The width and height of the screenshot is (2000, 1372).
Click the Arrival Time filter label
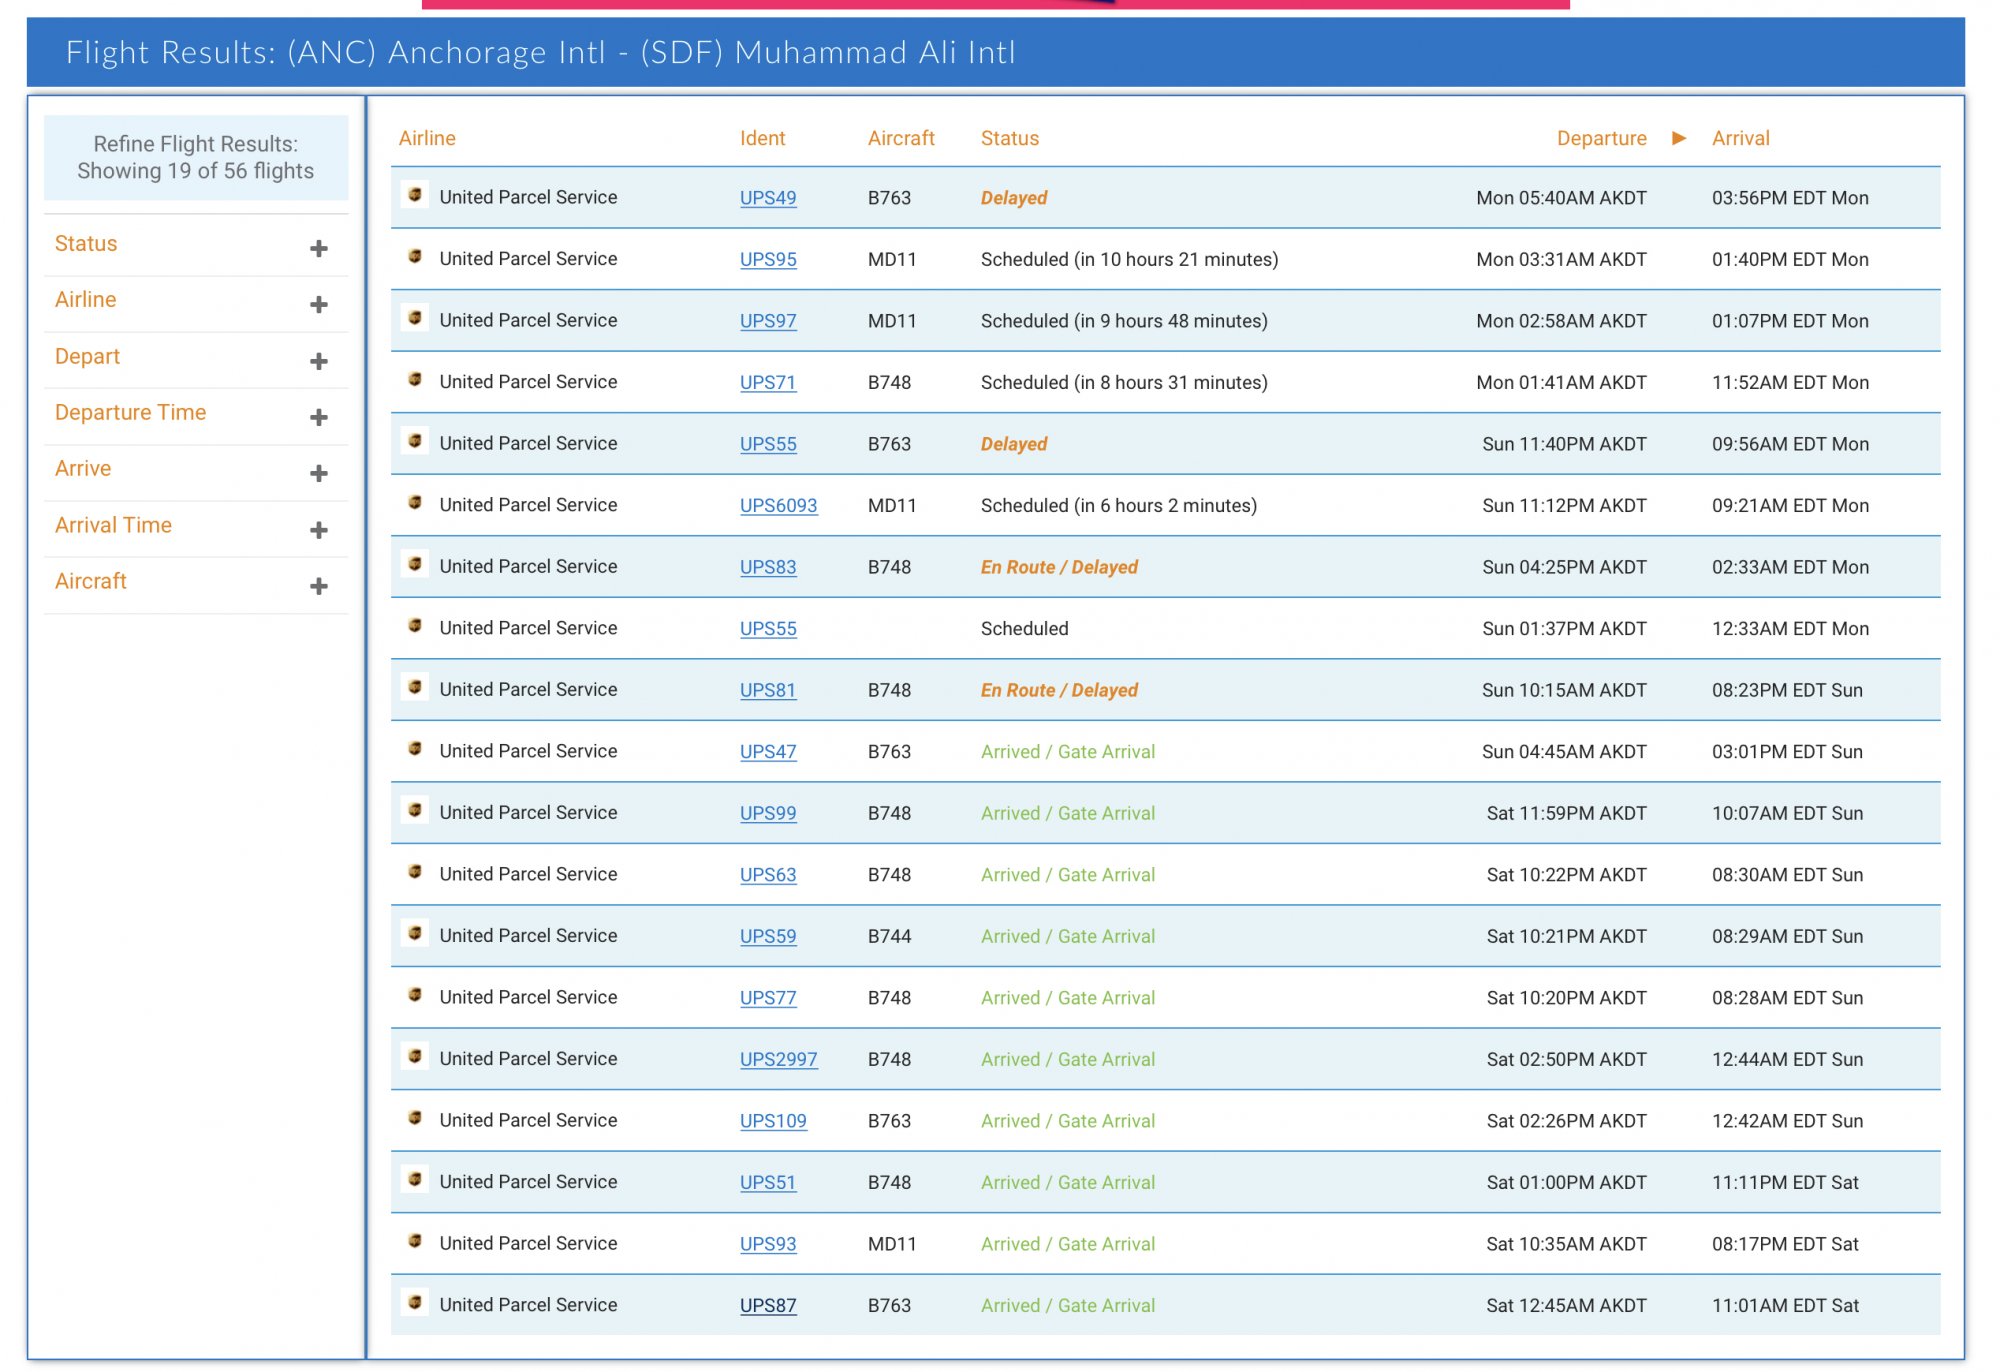coord(113,525)
